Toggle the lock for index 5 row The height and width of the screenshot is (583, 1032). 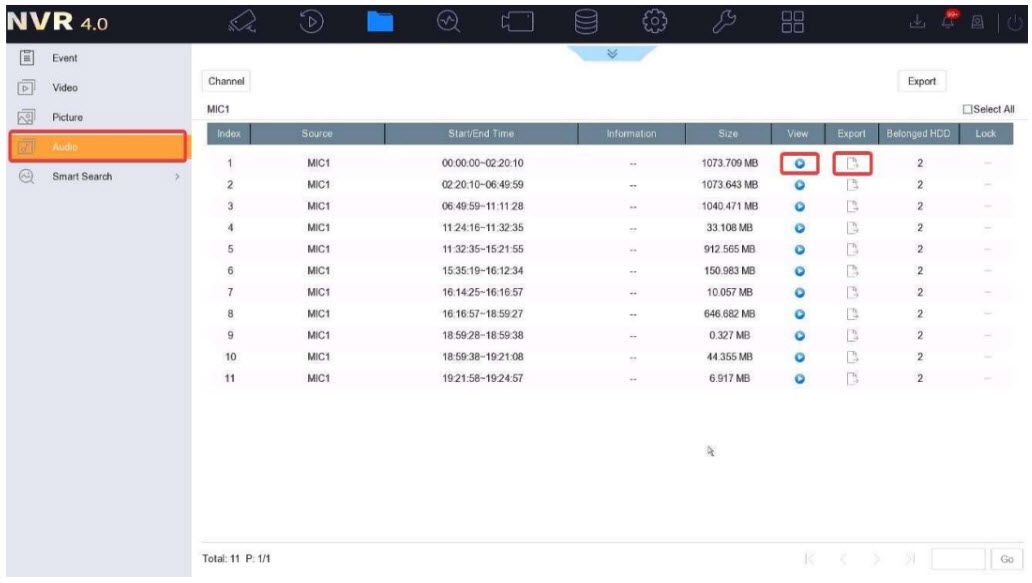[988, 248]
